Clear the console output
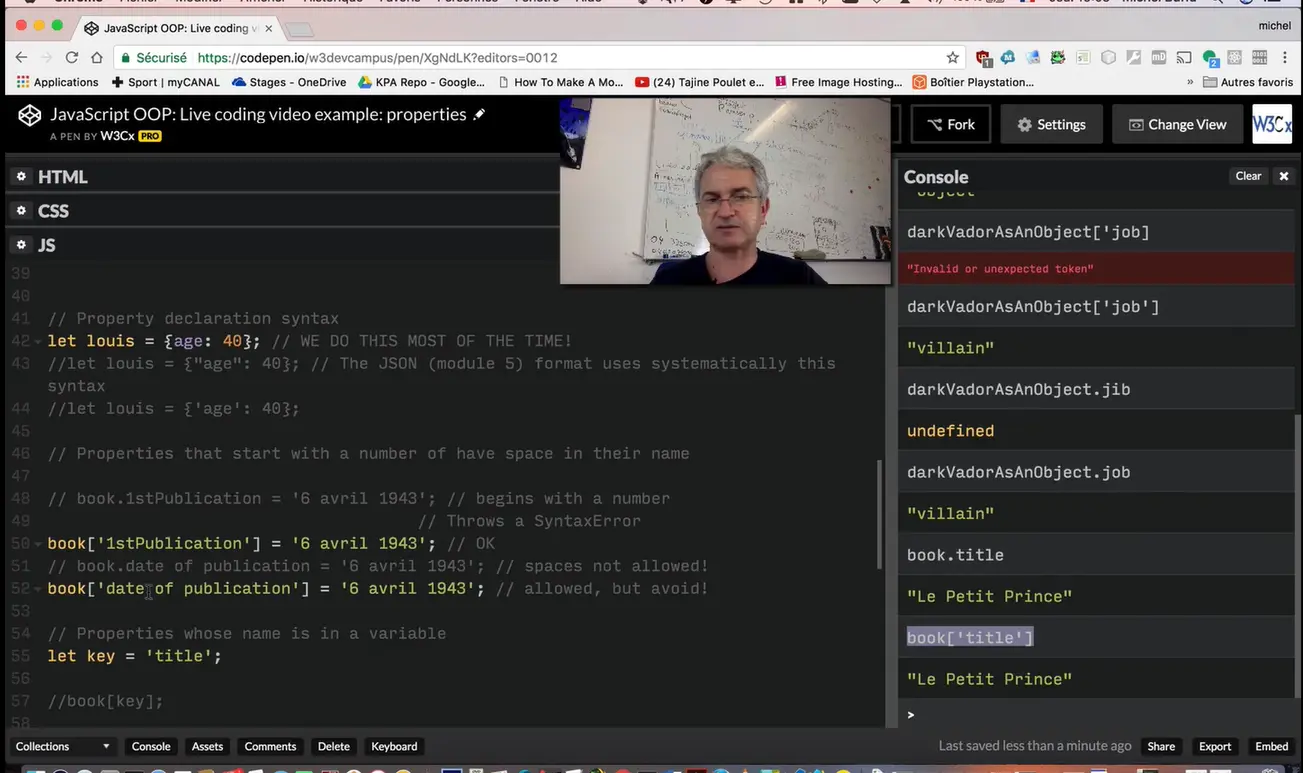This screenshot has height=773, width=1303. click(x=1248, y=176)
